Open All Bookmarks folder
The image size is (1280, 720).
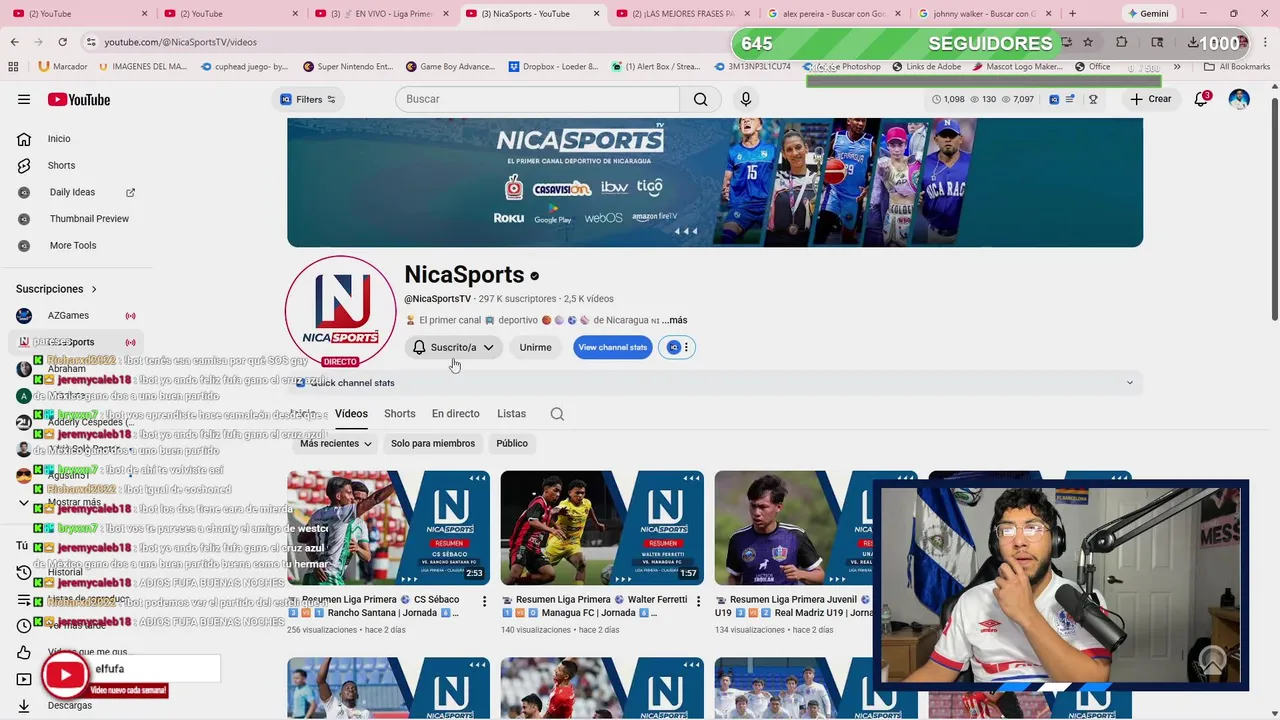coord(1237,67)
